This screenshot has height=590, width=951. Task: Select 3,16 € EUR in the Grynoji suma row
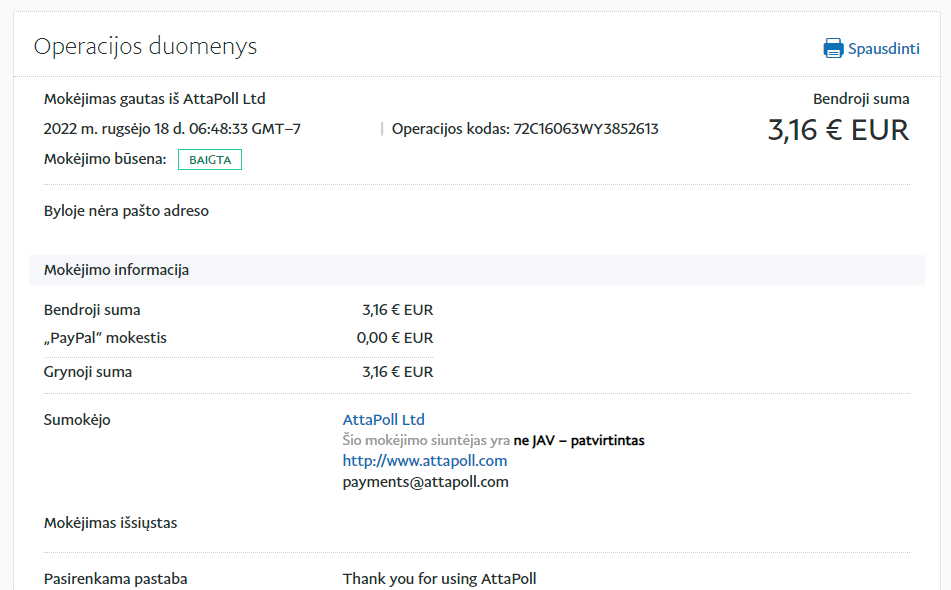[398, 372]
